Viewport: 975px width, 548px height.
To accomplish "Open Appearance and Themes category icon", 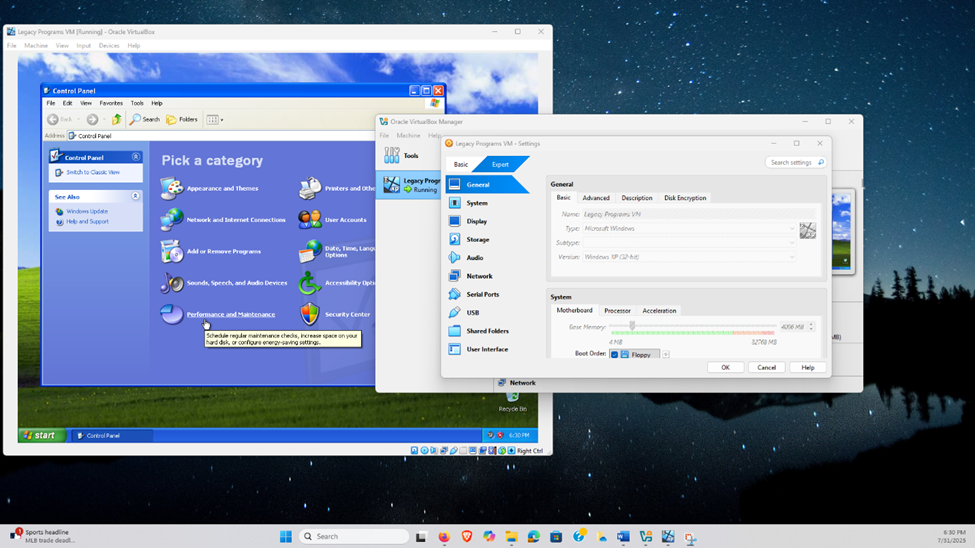I will 172,188.
